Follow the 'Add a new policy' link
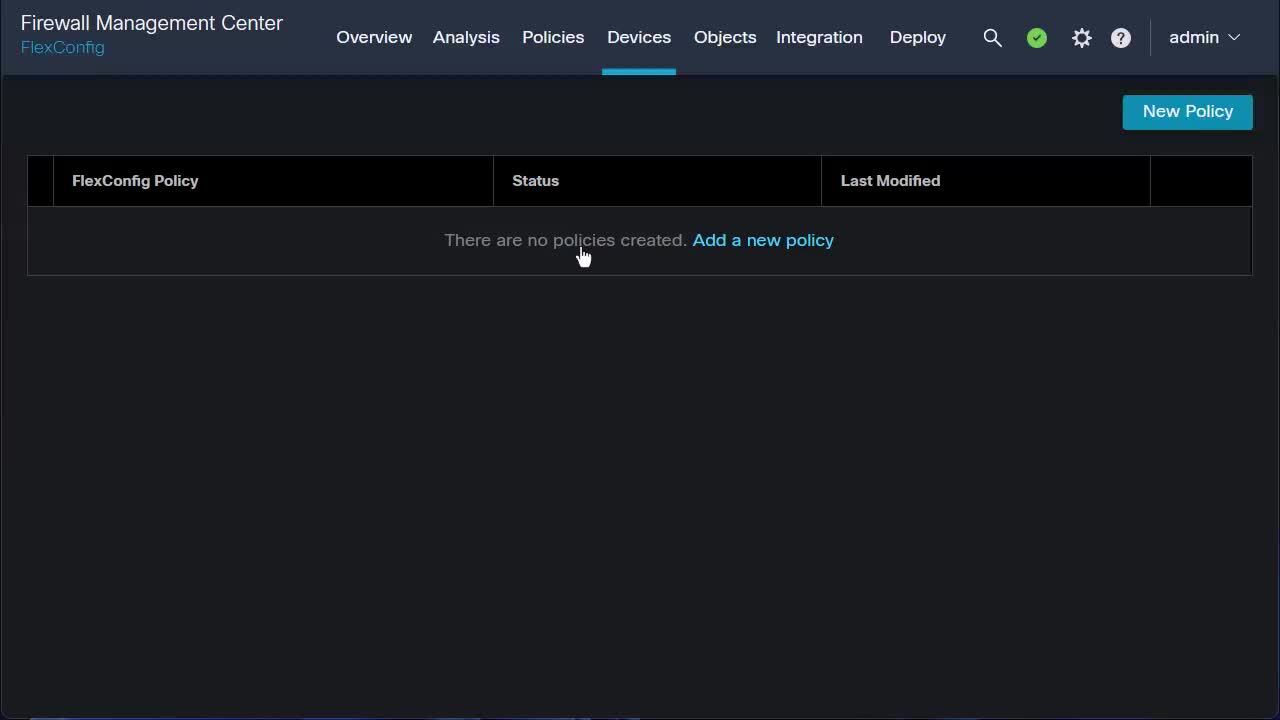Image resolution: width=1280 pixels, height=720 pixels. click(x=763, y=240)
